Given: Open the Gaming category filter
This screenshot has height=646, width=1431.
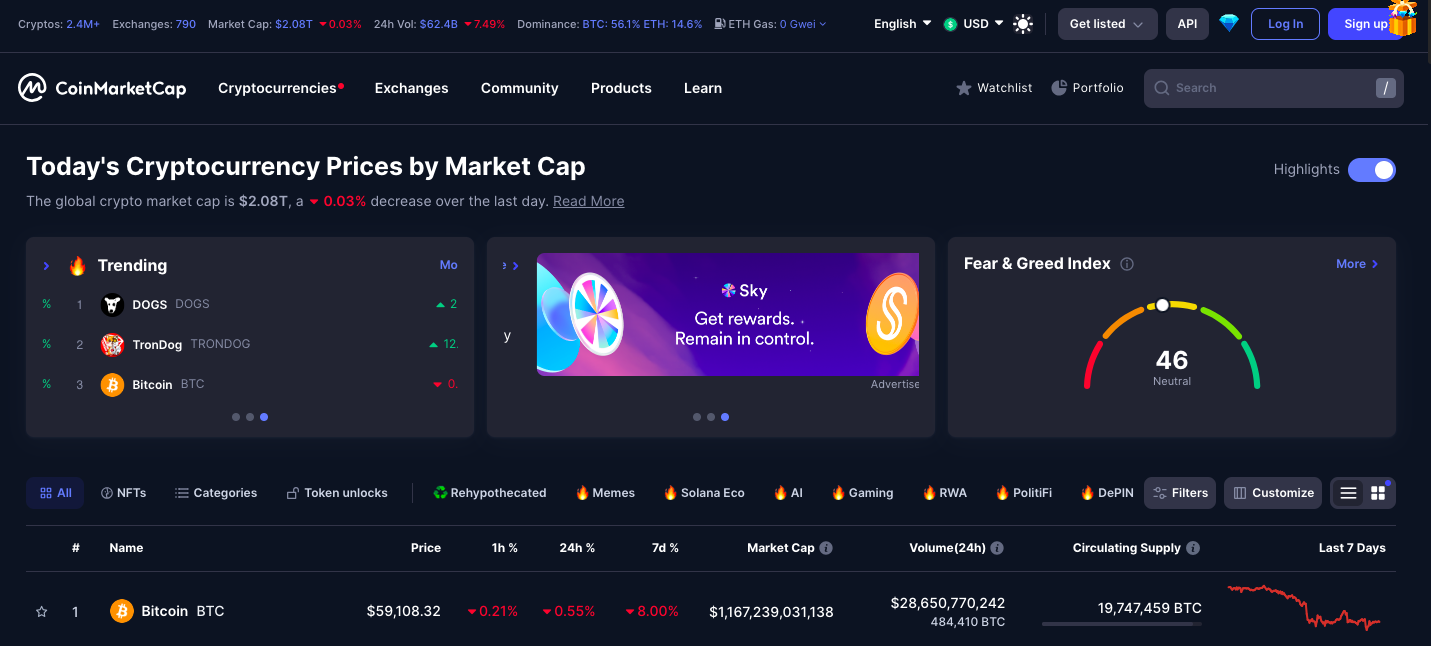Looking at the screenshot, I should click(862, 493).
